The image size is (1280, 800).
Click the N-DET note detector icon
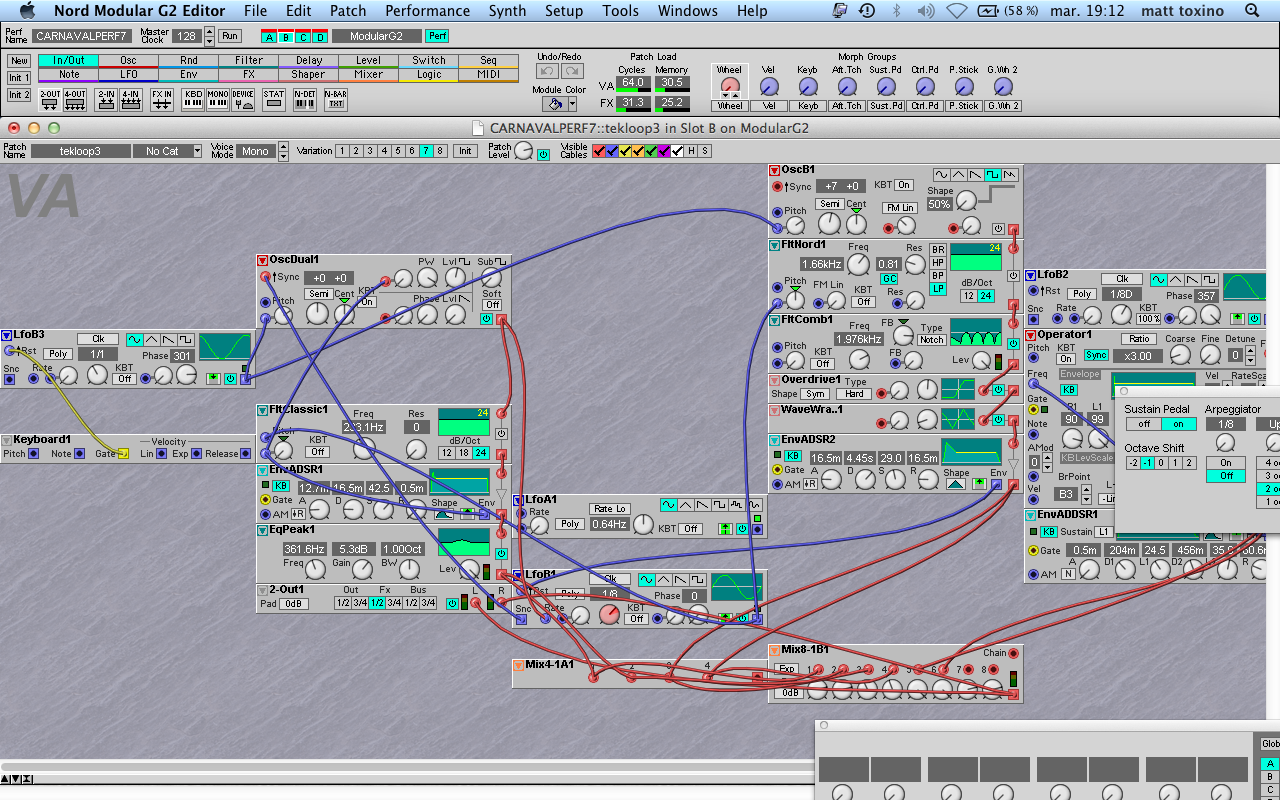click(x=305, y=100)
